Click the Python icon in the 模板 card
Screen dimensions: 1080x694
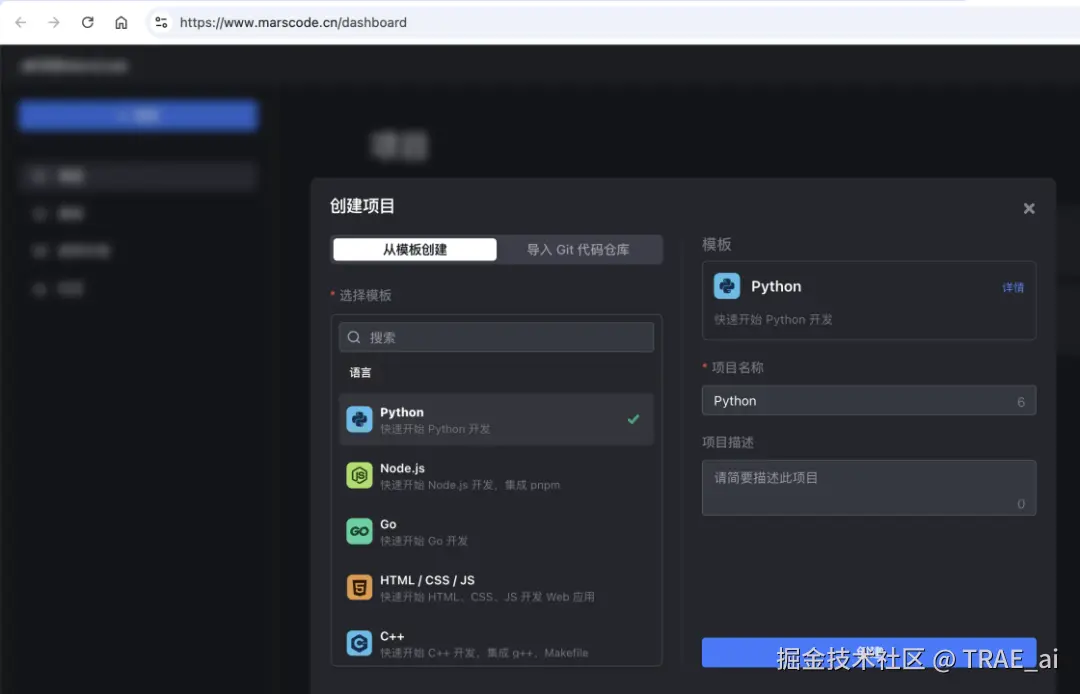coord(725,286)
